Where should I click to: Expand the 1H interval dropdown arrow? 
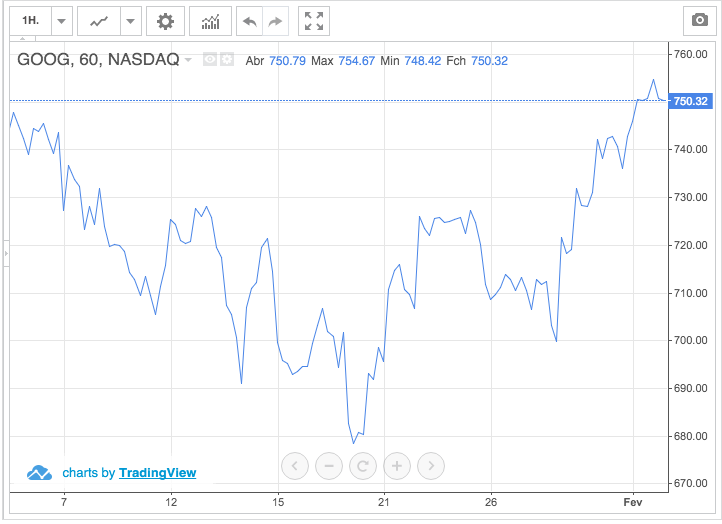tap(62, 21)
